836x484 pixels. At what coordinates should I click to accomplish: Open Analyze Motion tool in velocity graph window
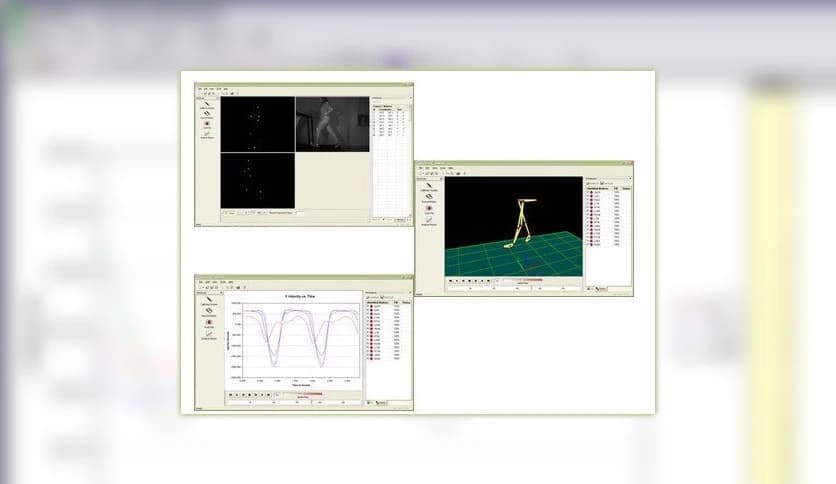[x=208, y=334]
